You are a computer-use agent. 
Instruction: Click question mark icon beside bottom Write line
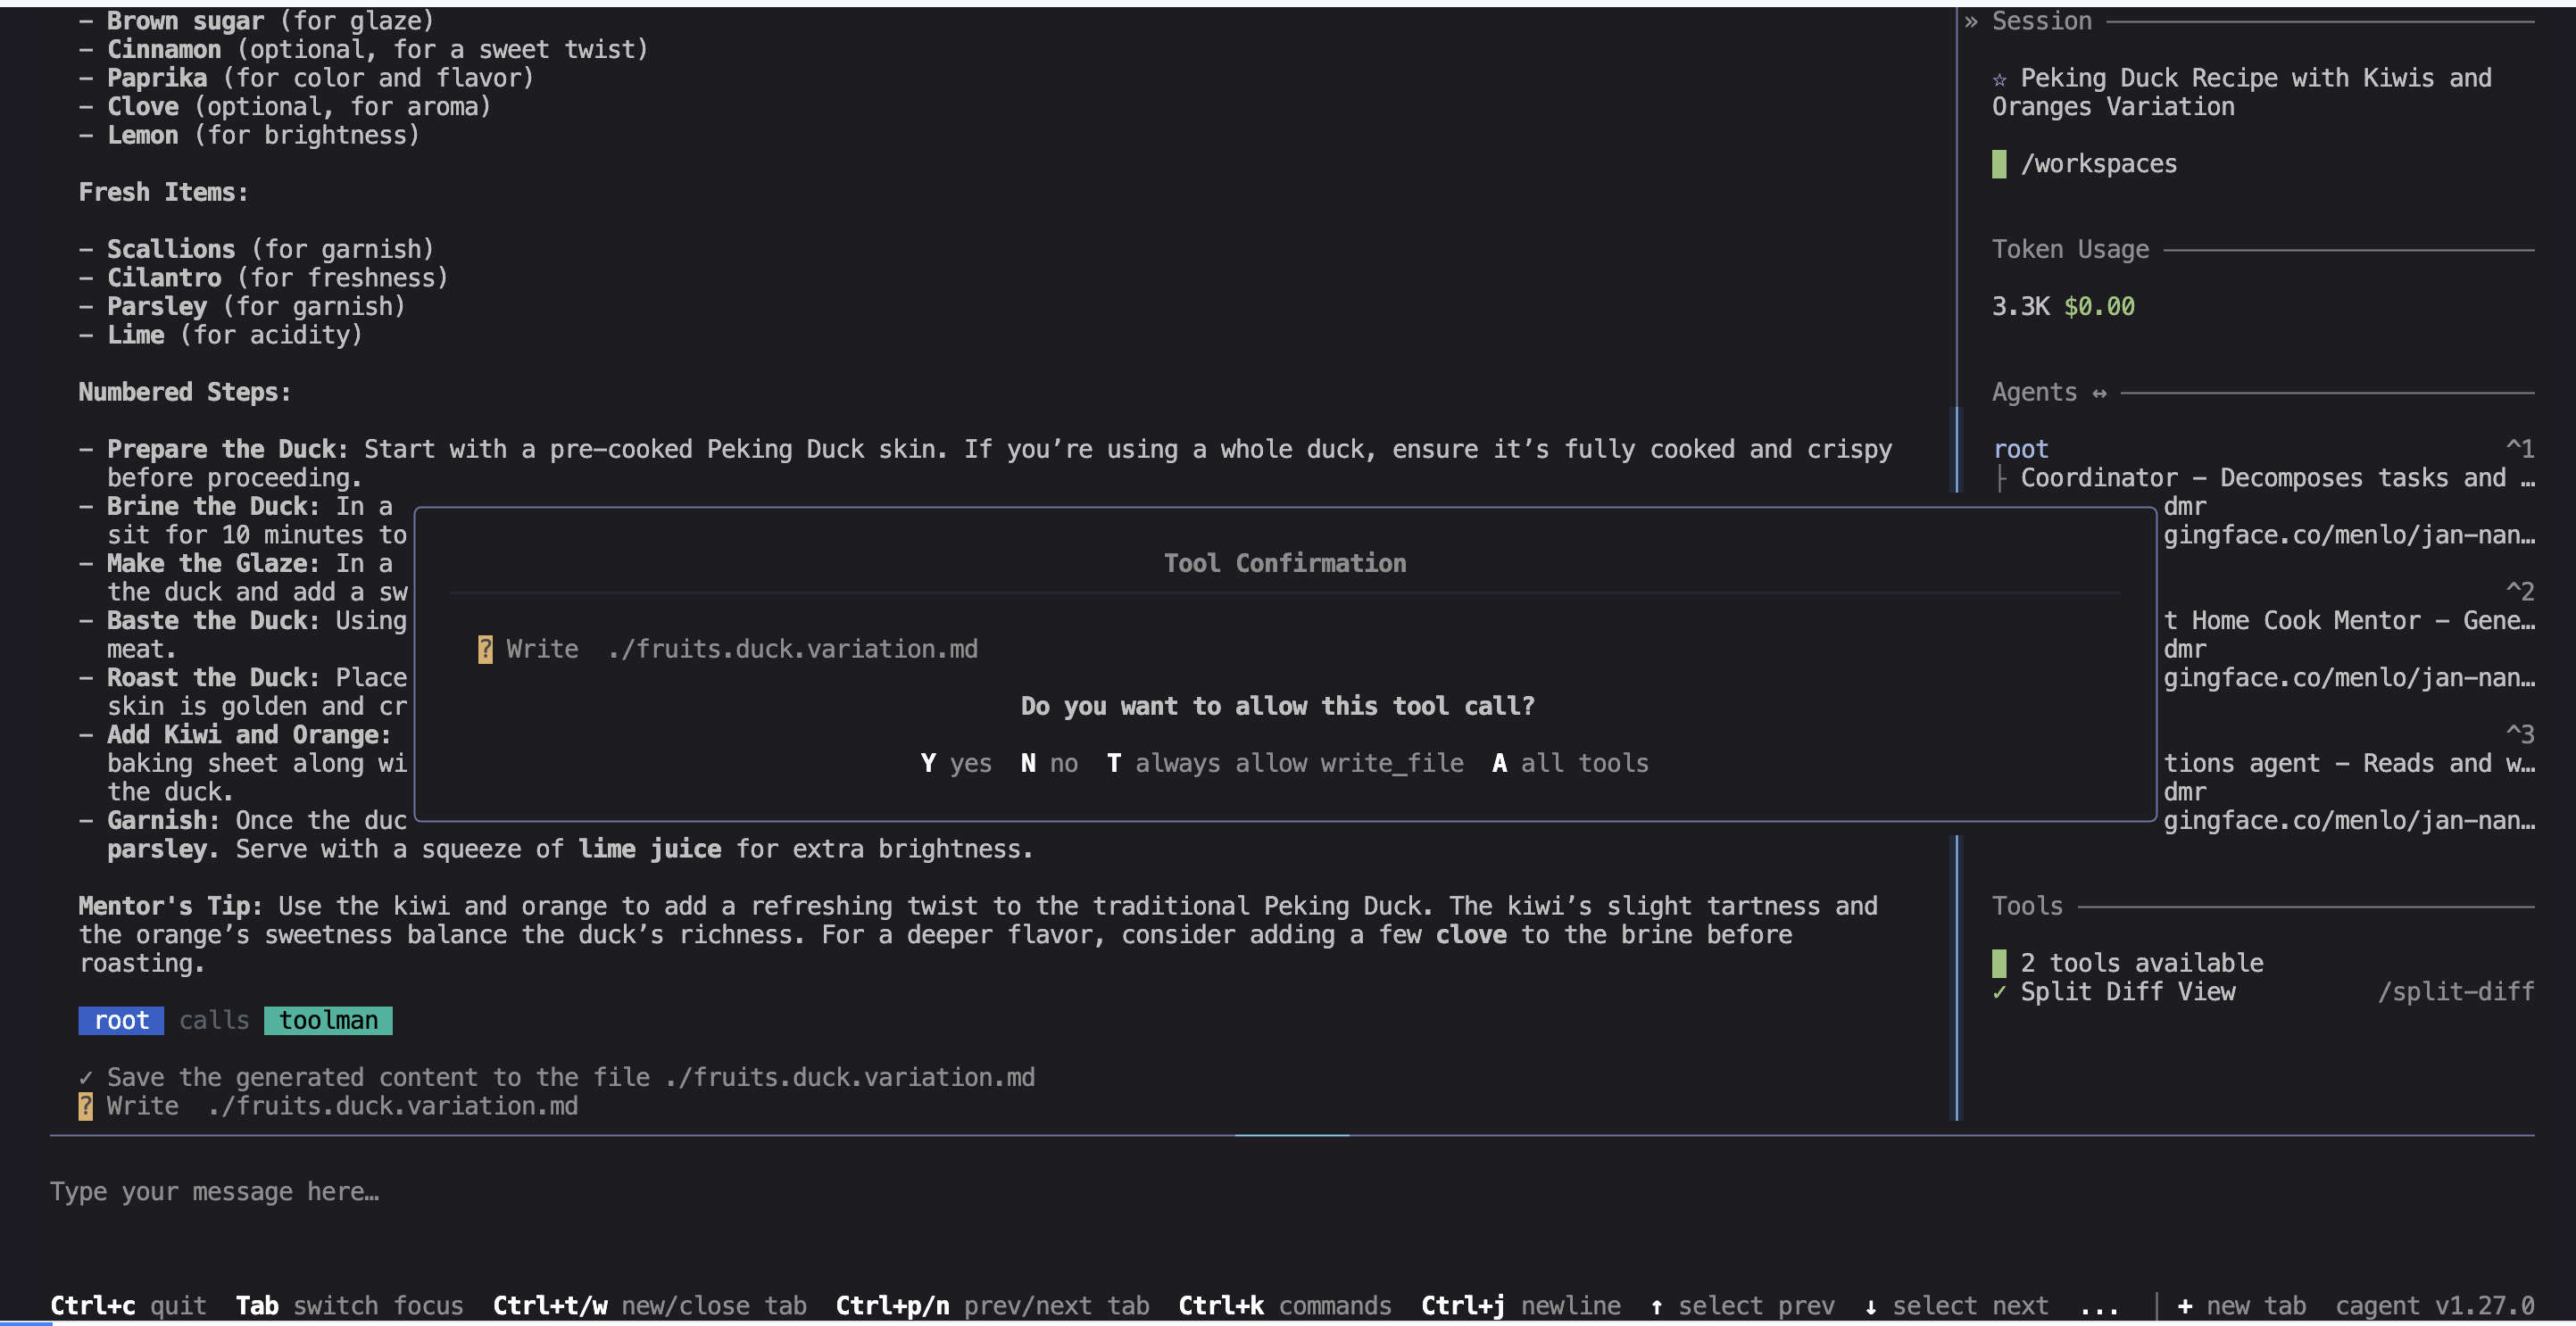tap(86, 1106)
